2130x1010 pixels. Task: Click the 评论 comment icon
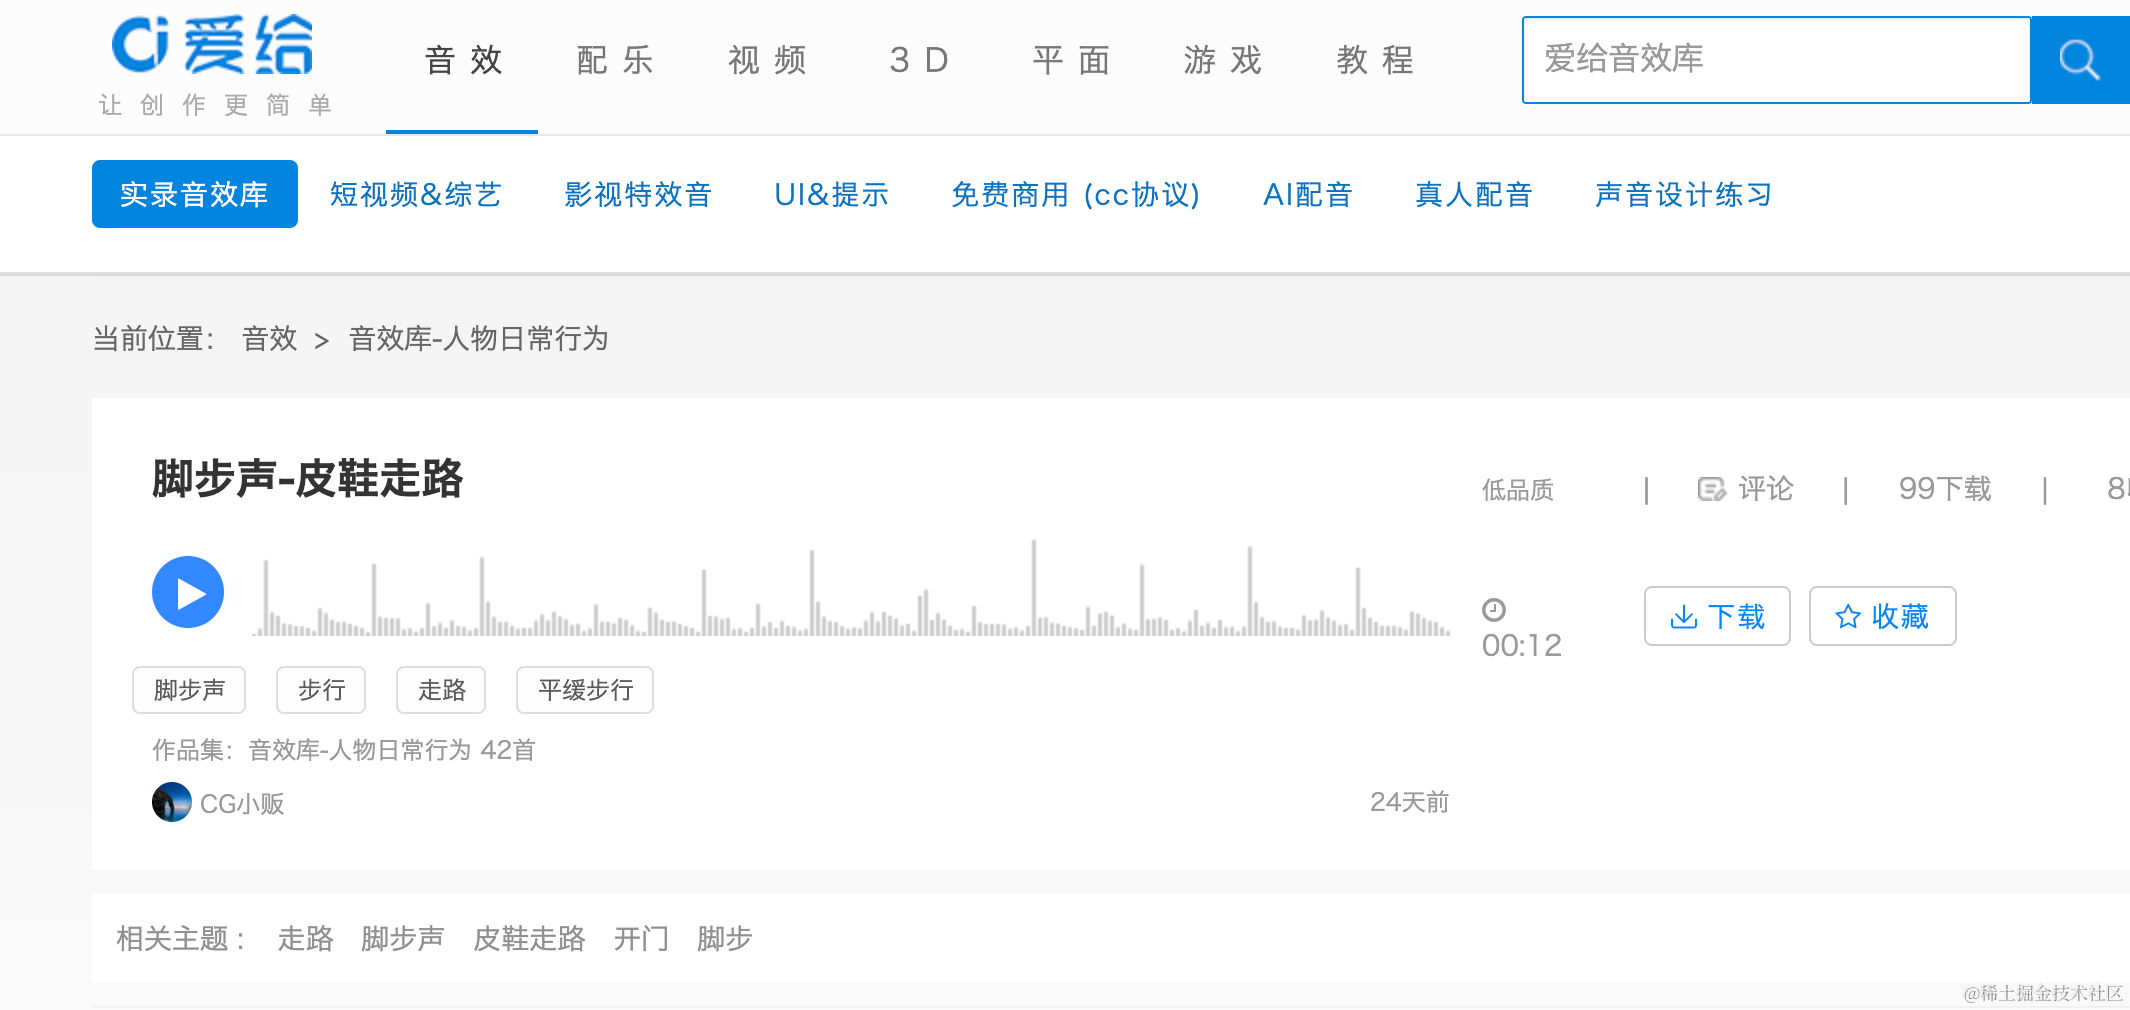tap(1711, 489)
